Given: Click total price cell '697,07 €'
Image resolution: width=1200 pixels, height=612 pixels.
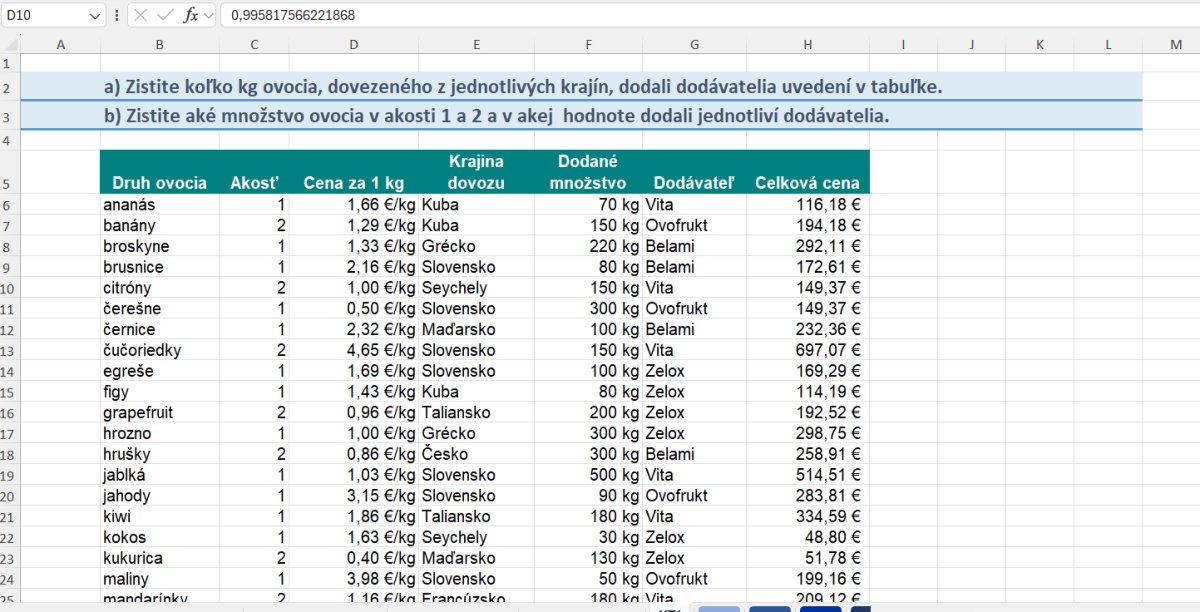Looking at the screenshot, I should pyautogui.click(x=807, y=350).
